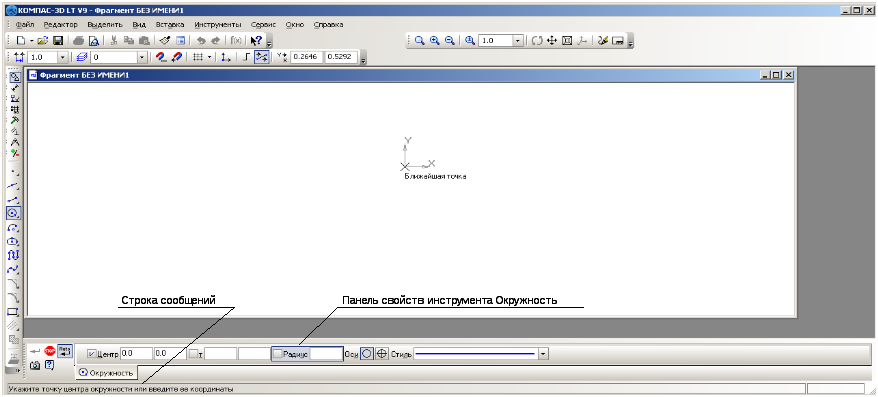
Task: Click the Y coordinate field 0.5292
Action: 341,57
